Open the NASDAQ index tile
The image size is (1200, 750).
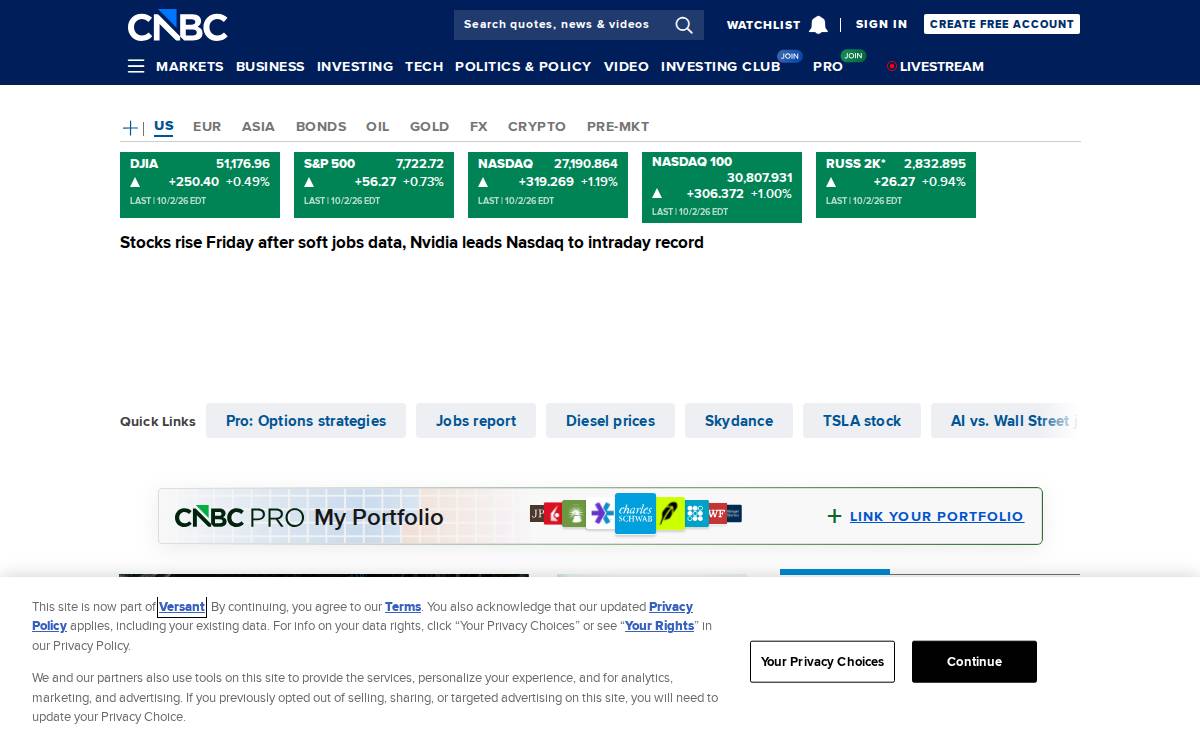pos(548,185)
